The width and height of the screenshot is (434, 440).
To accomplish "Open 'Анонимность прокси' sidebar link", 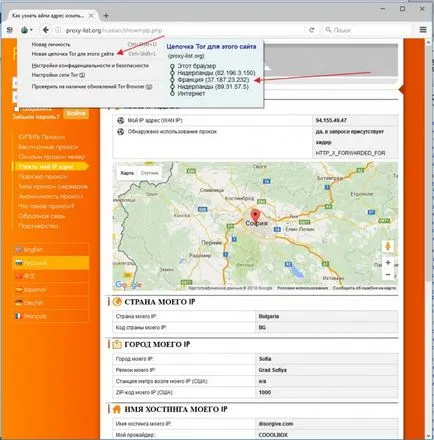I will coord(50,196).
